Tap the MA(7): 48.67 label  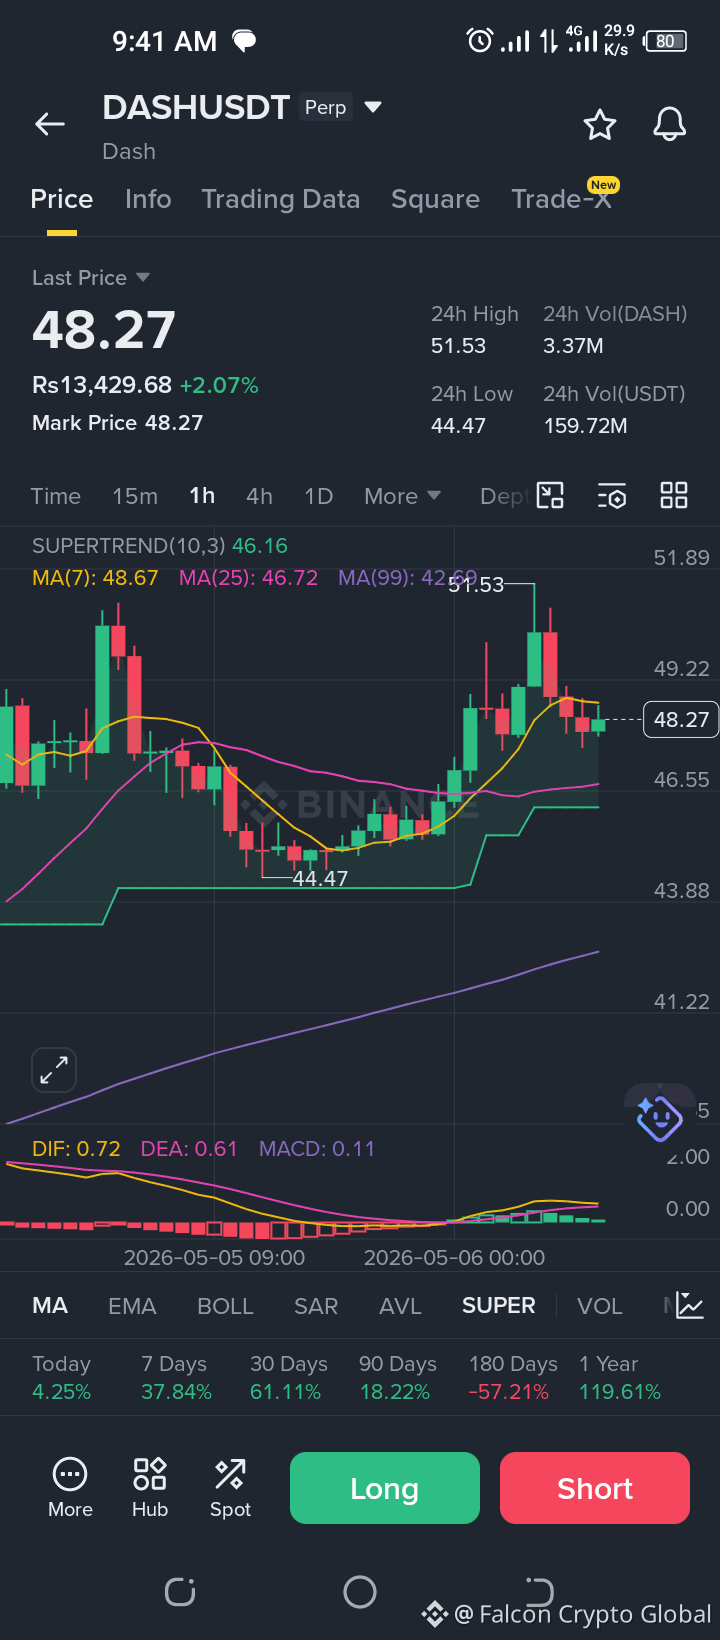95,578
